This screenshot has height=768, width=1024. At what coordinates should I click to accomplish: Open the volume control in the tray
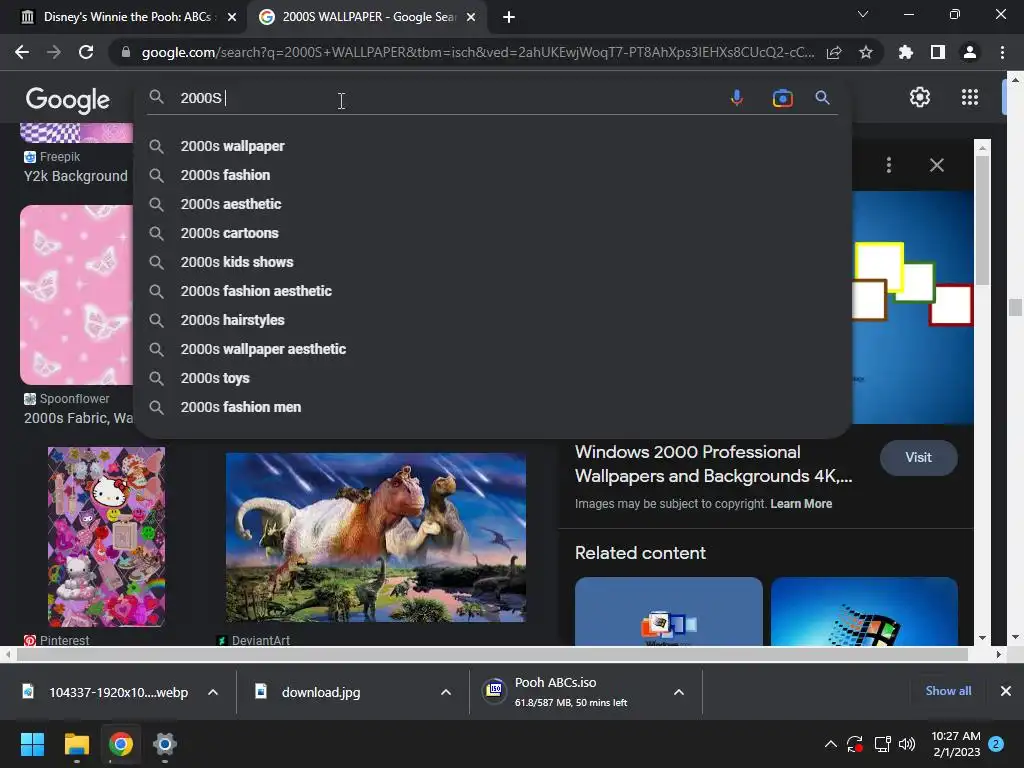click(907, 744)
